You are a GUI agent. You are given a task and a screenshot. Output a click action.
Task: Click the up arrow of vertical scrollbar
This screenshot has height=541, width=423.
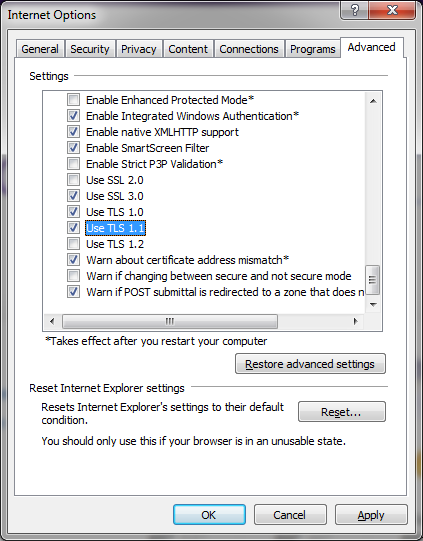coord(373,101)
